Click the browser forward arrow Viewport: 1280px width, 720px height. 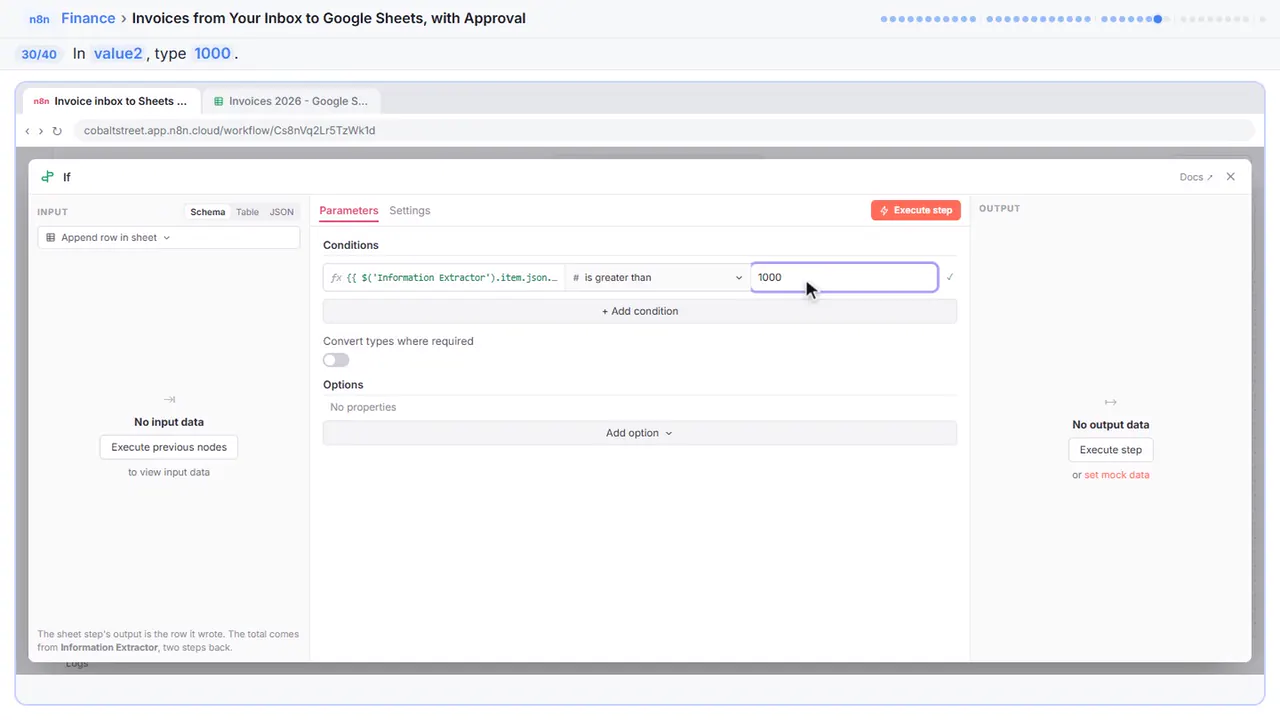click(x=41, y=131)
